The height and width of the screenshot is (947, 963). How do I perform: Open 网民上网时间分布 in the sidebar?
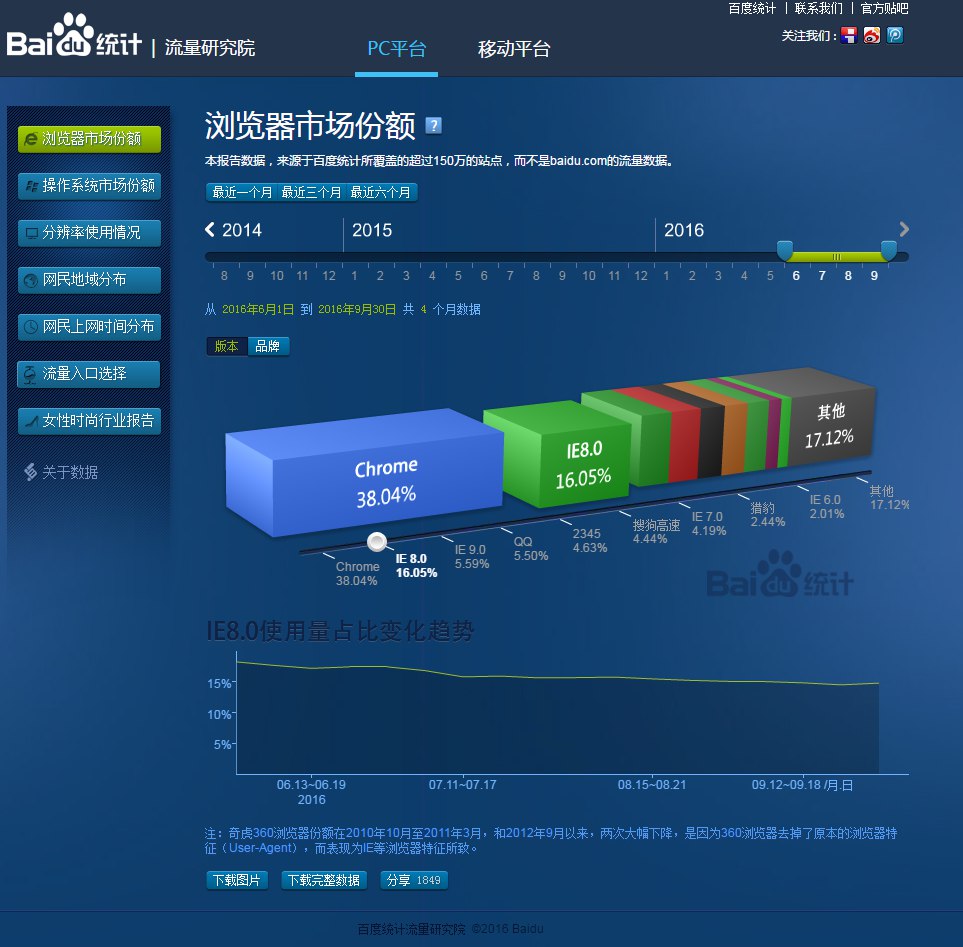click(x=90, y=327)
